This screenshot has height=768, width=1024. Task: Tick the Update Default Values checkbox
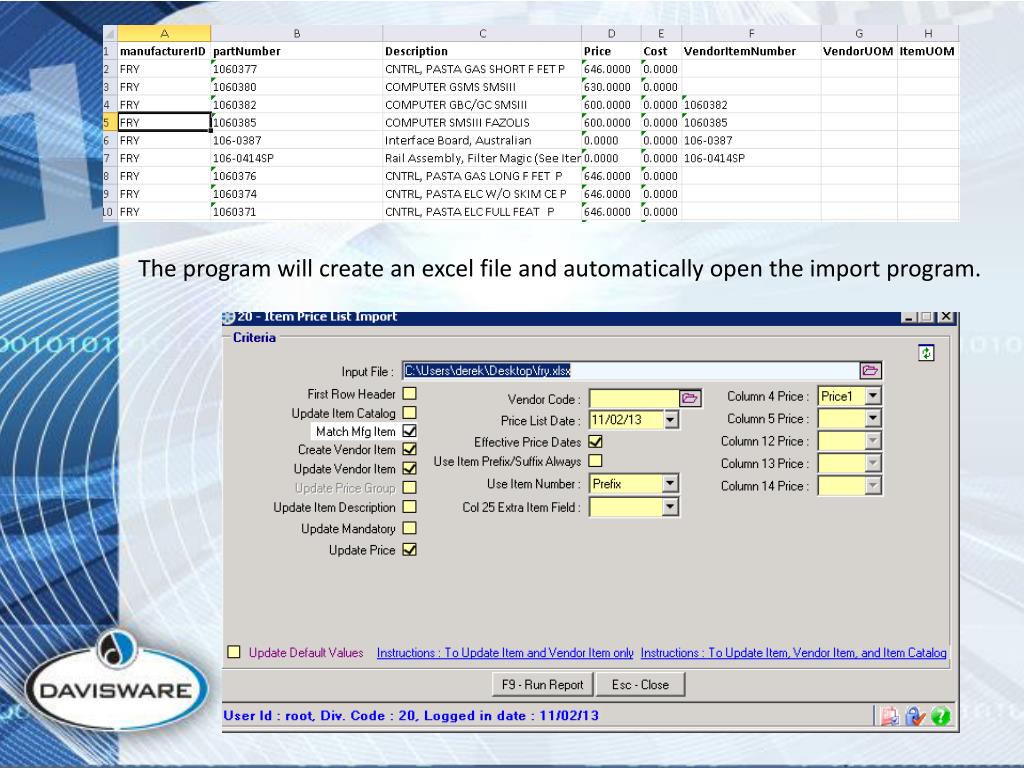pyautogui.click(x=234, y=652)
